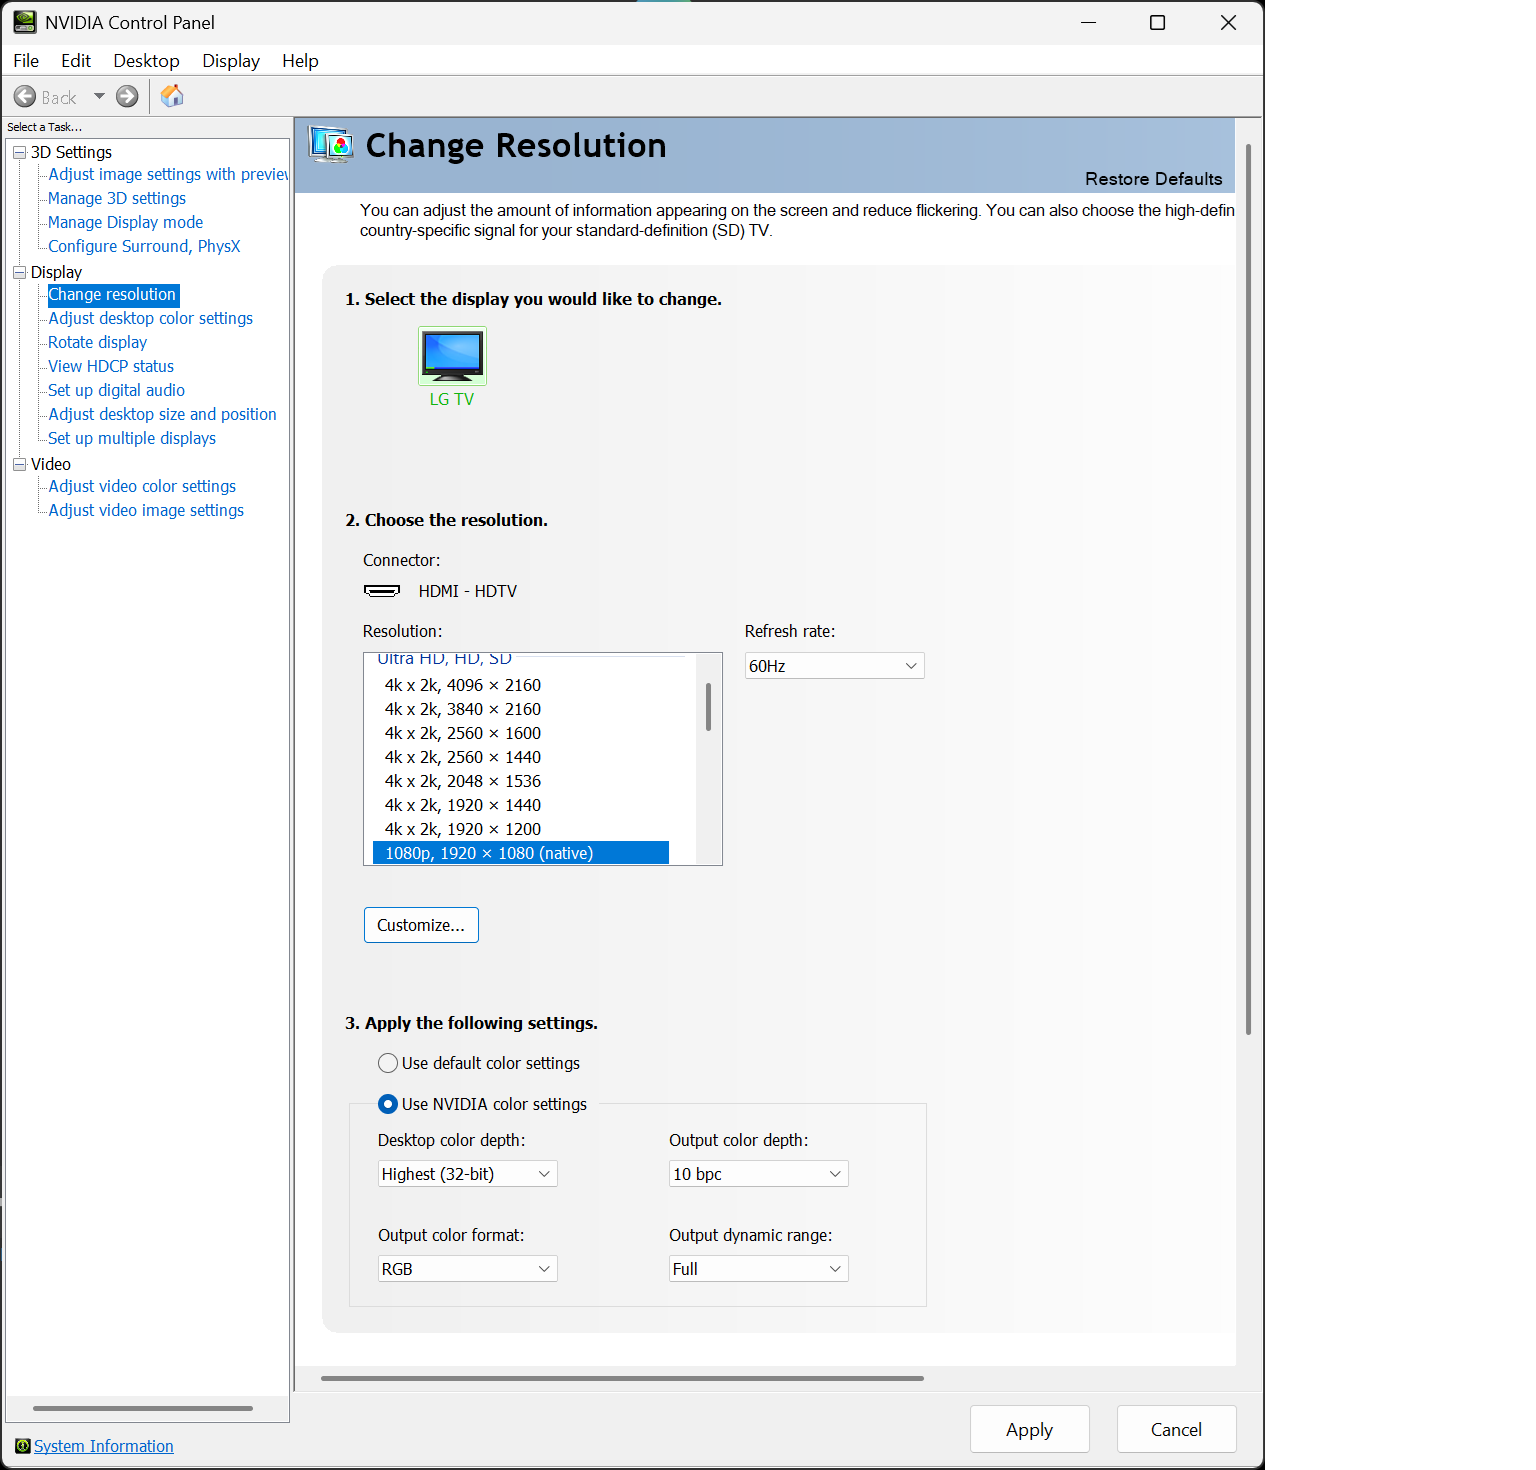Open the Output color depth dropdown
The image size is (1536, 1470).
click(x=758, y=1174)
